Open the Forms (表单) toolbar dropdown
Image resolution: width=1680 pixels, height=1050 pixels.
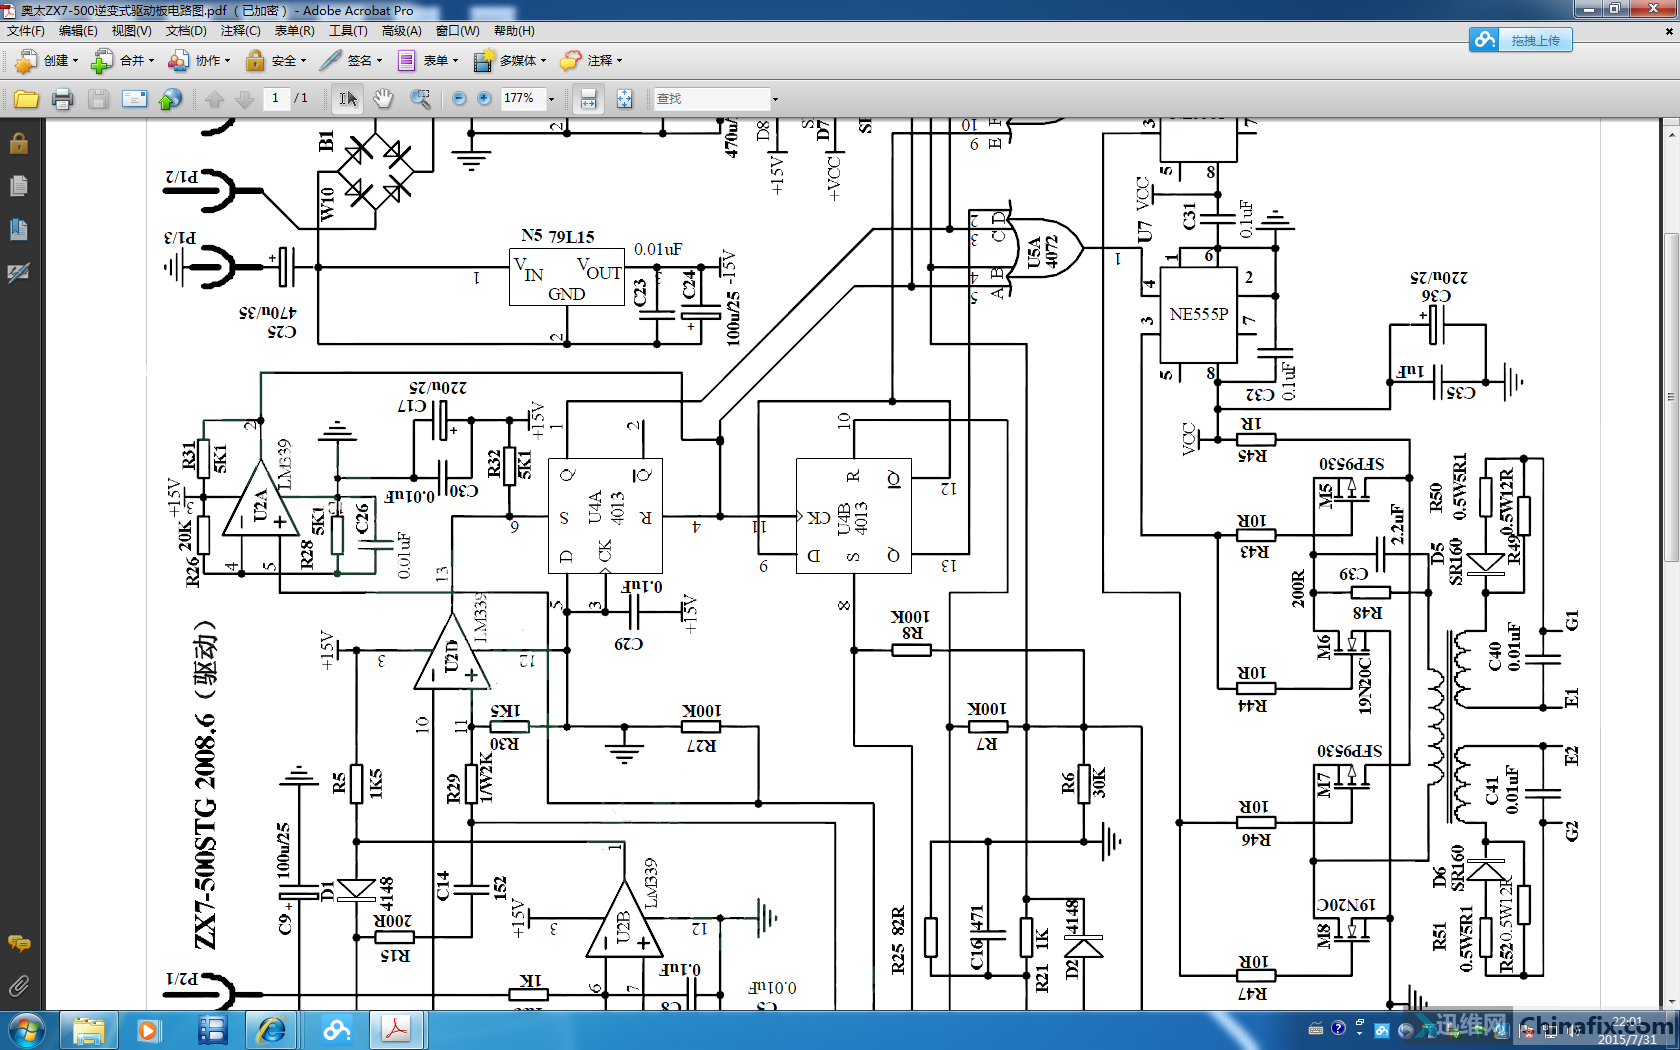point(427,61)
